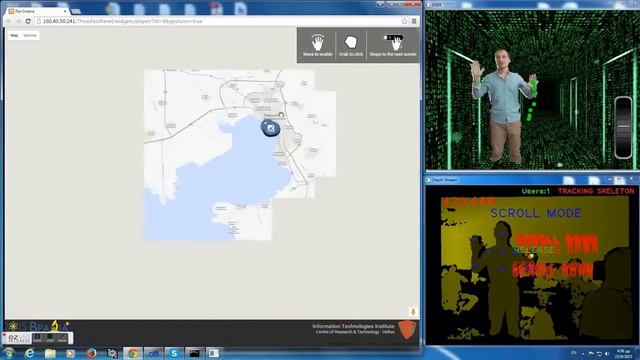This screenshot has height=360, width=640.
Task: Go forward in the Chrome browser
Action: 18,21
